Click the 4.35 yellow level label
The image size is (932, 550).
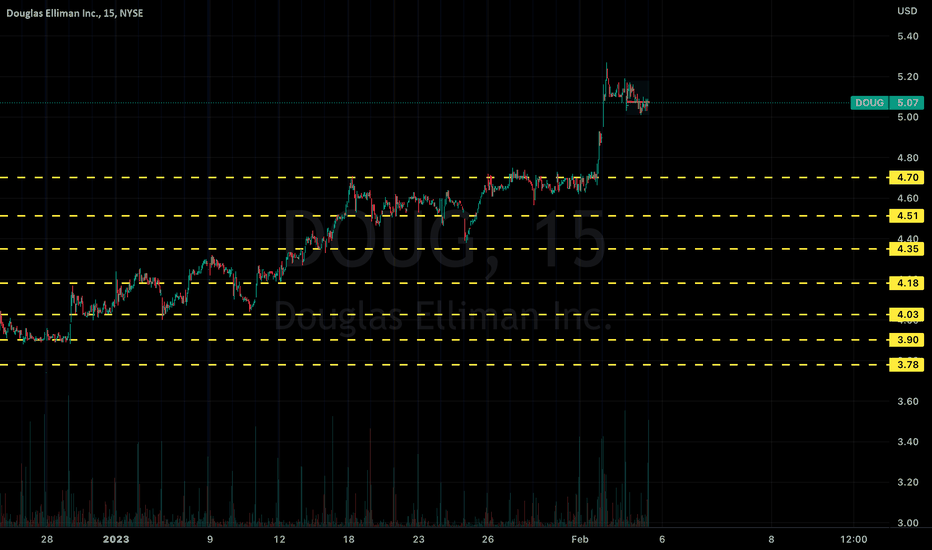(x=907, y=249)
